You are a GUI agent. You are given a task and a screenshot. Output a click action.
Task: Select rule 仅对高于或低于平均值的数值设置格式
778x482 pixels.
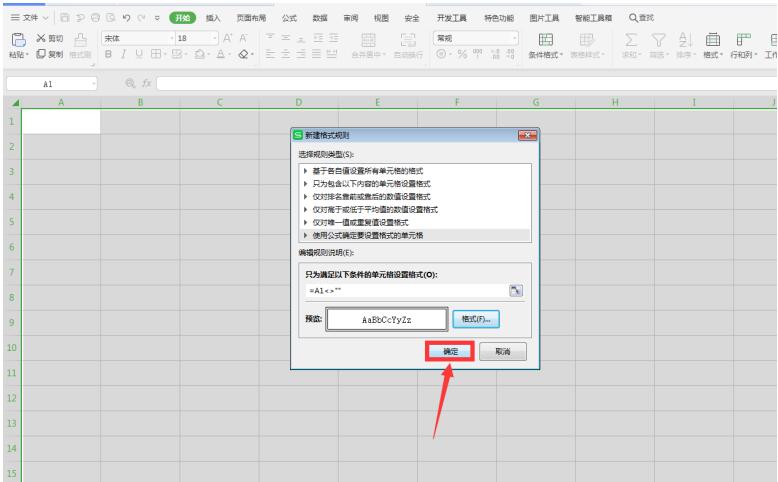416,209
